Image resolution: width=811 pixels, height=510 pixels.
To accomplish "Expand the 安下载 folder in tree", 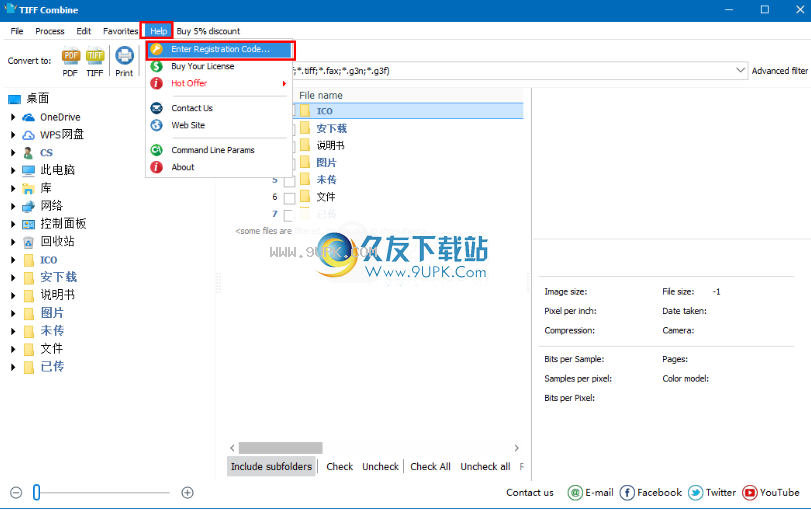I will (13, 278).
